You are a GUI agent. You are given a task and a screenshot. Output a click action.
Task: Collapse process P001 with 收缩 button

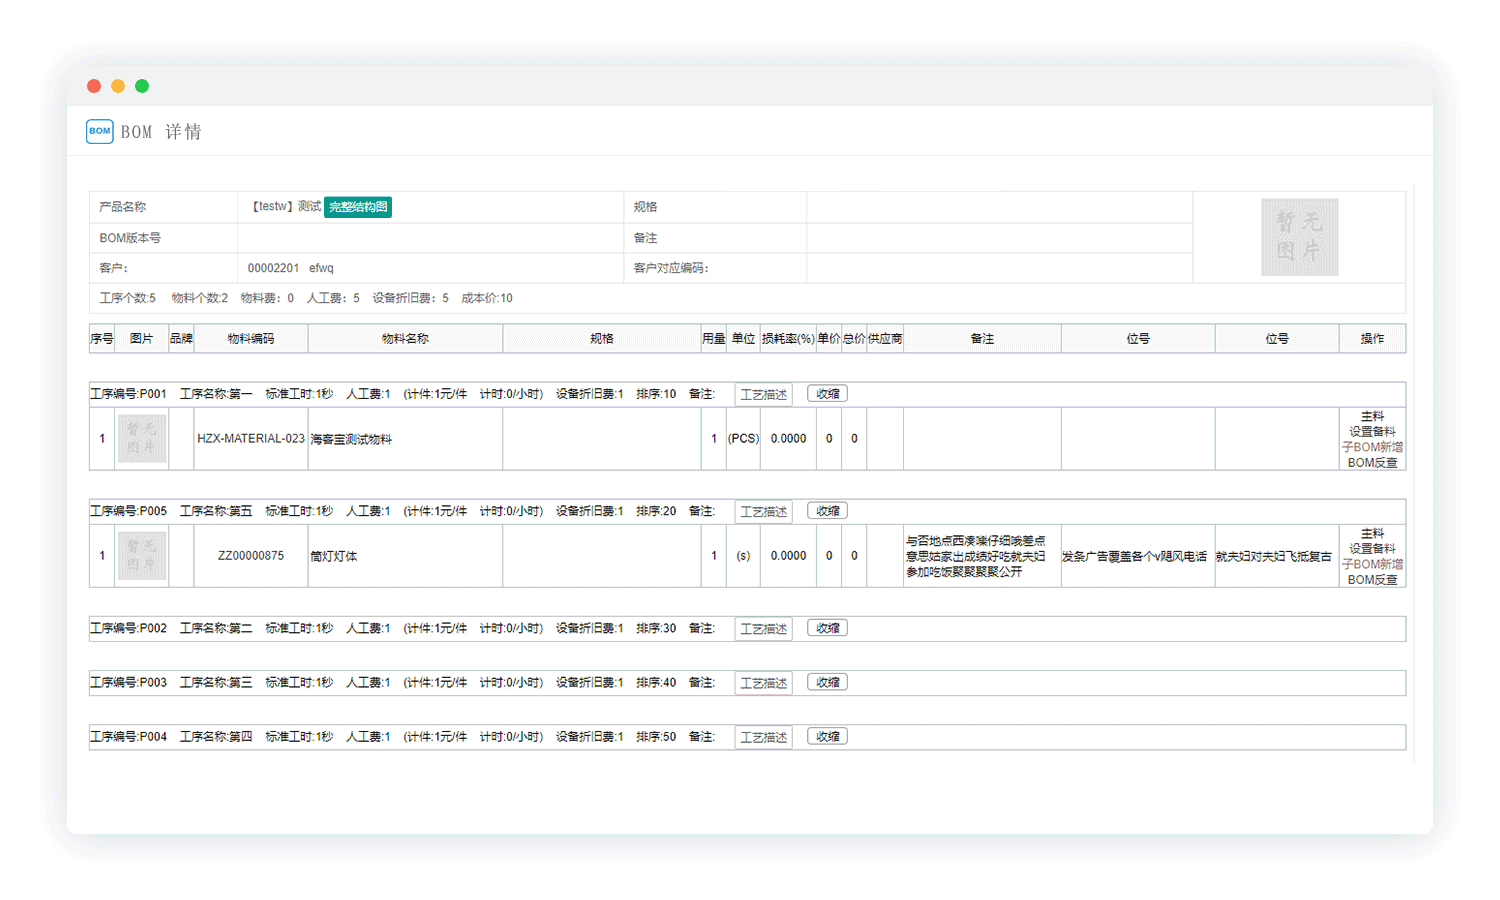coord(827,394)
